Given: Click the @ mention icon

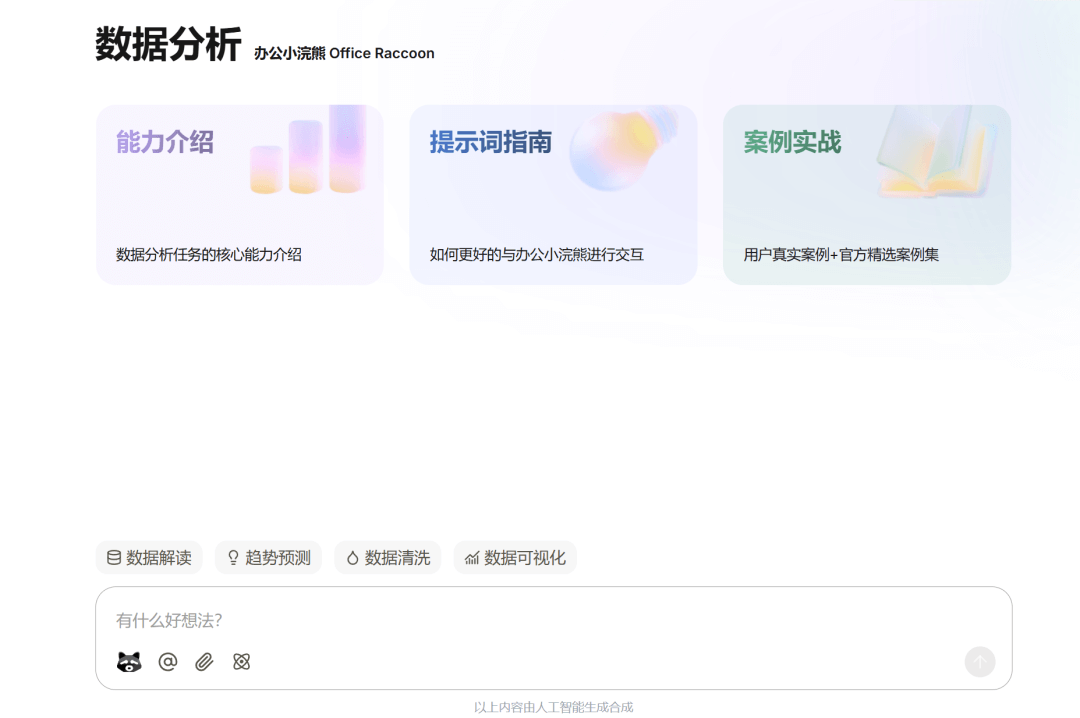Looking at the screenshot, I should pyautogui.click(x=168, y=662).
